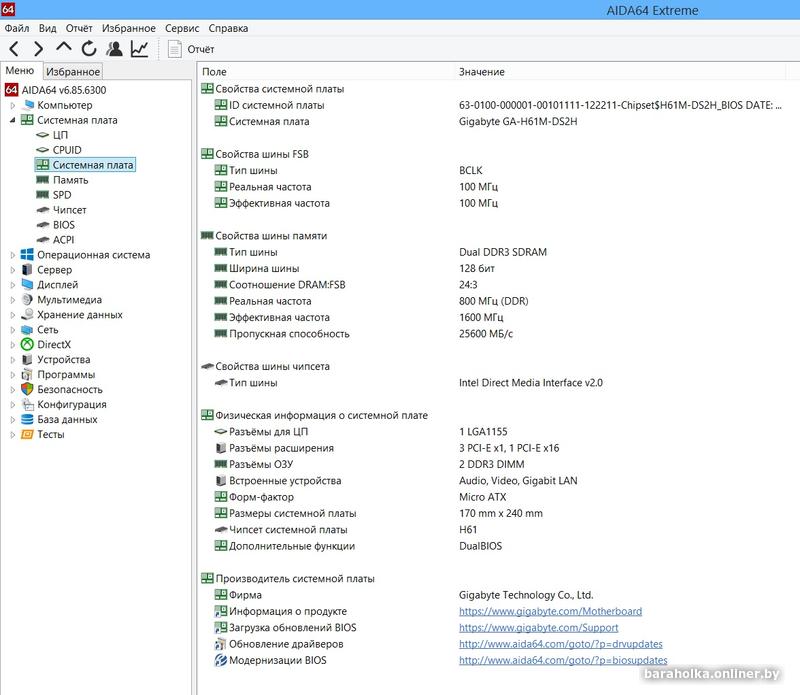
Task: Click the Модернизации BIOS row icon
Action: pos(220,660)
